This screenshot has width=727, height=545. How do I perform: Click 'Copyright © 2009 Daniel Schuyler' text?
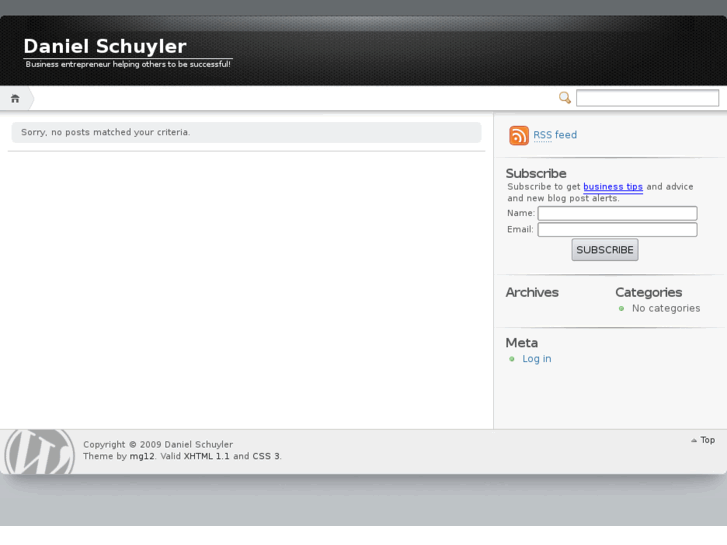[x=158, y=444]
